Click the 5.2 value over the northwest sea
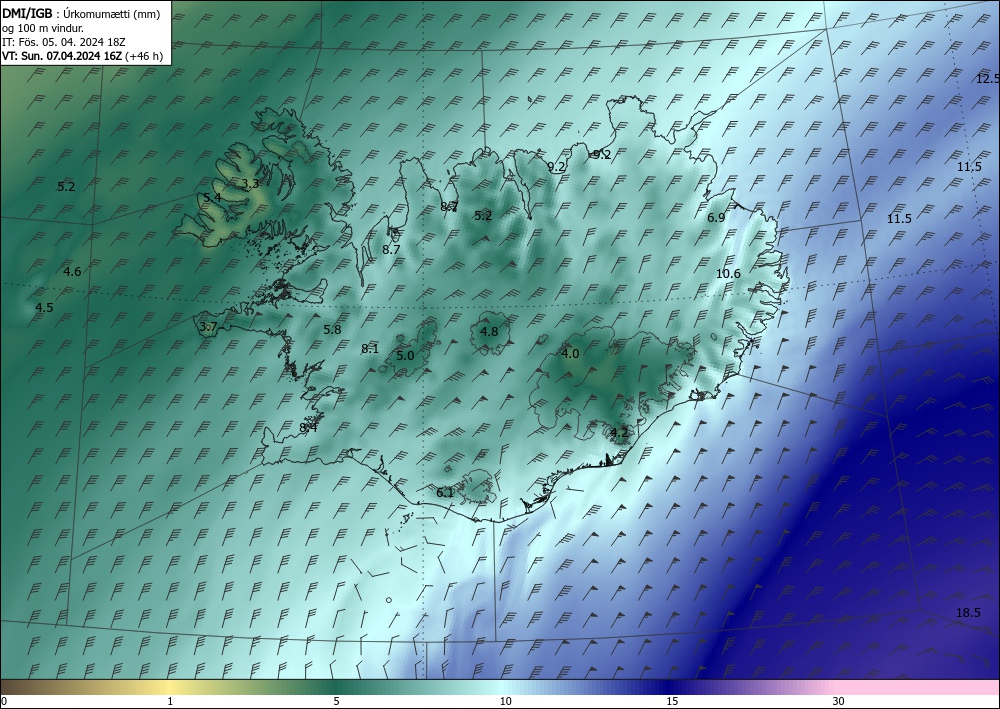The height and width of the screenshot is (709, 1000). pos(66,187)
